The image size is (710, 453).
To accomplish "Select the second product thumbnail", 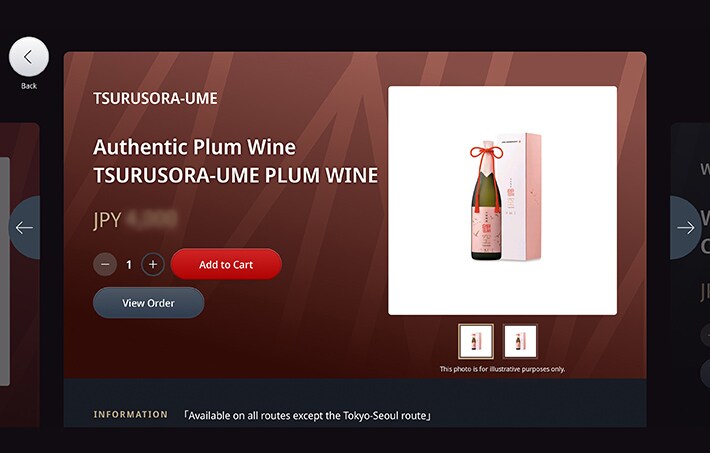I will pyautogui.click(x=520, y=341).
